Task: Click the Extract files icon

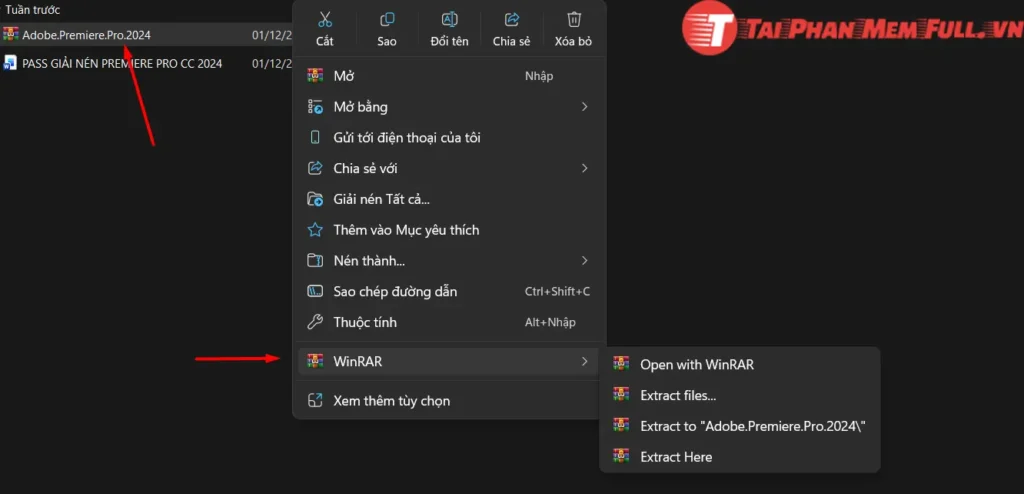Action: pyautogui.click(x=621, y=395)
